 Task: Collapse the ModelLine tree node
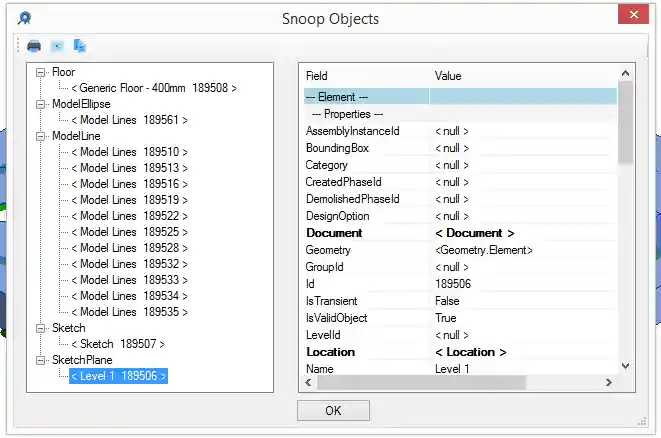pos(41,136)
